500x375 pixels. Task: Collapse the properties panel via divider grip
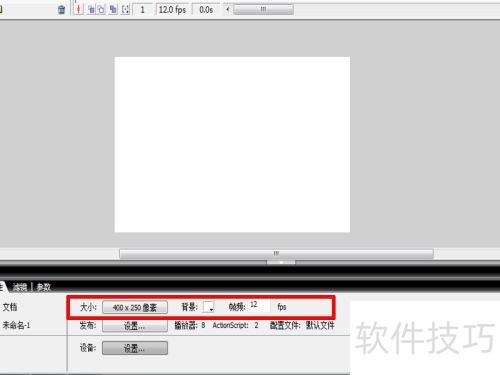coord(281,263)
